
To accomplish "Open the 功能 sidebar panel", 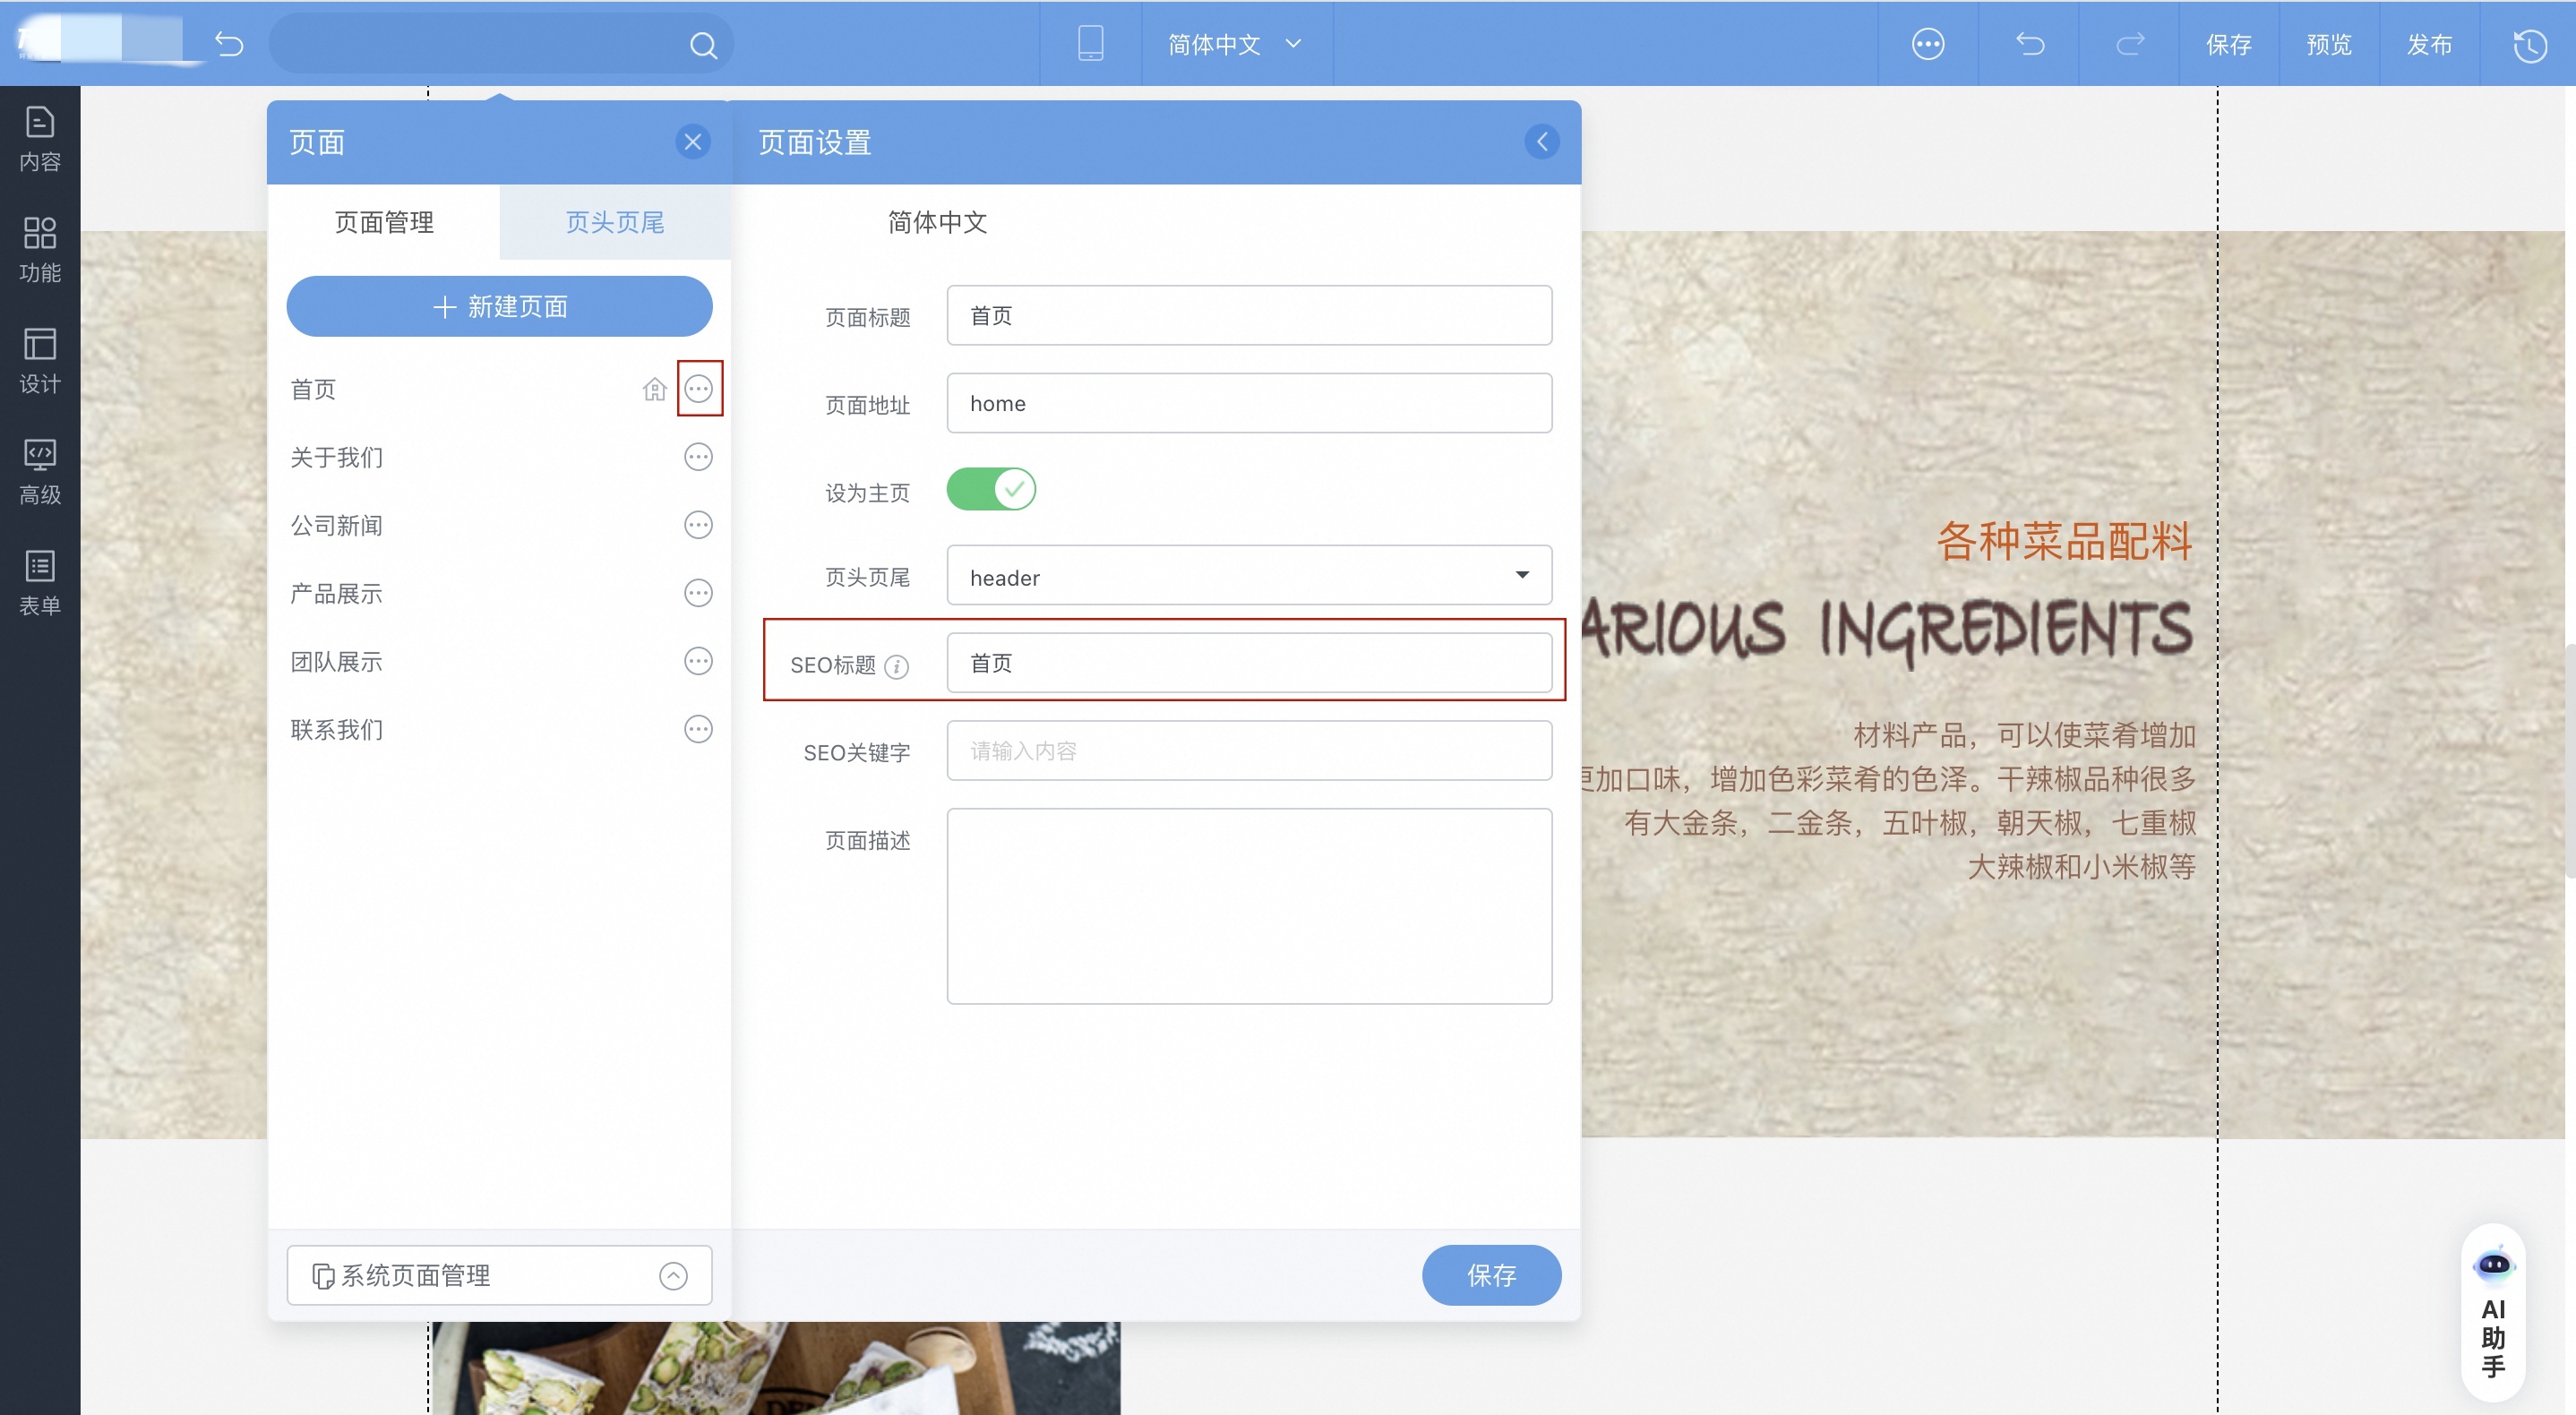I will tap(40, 249).
